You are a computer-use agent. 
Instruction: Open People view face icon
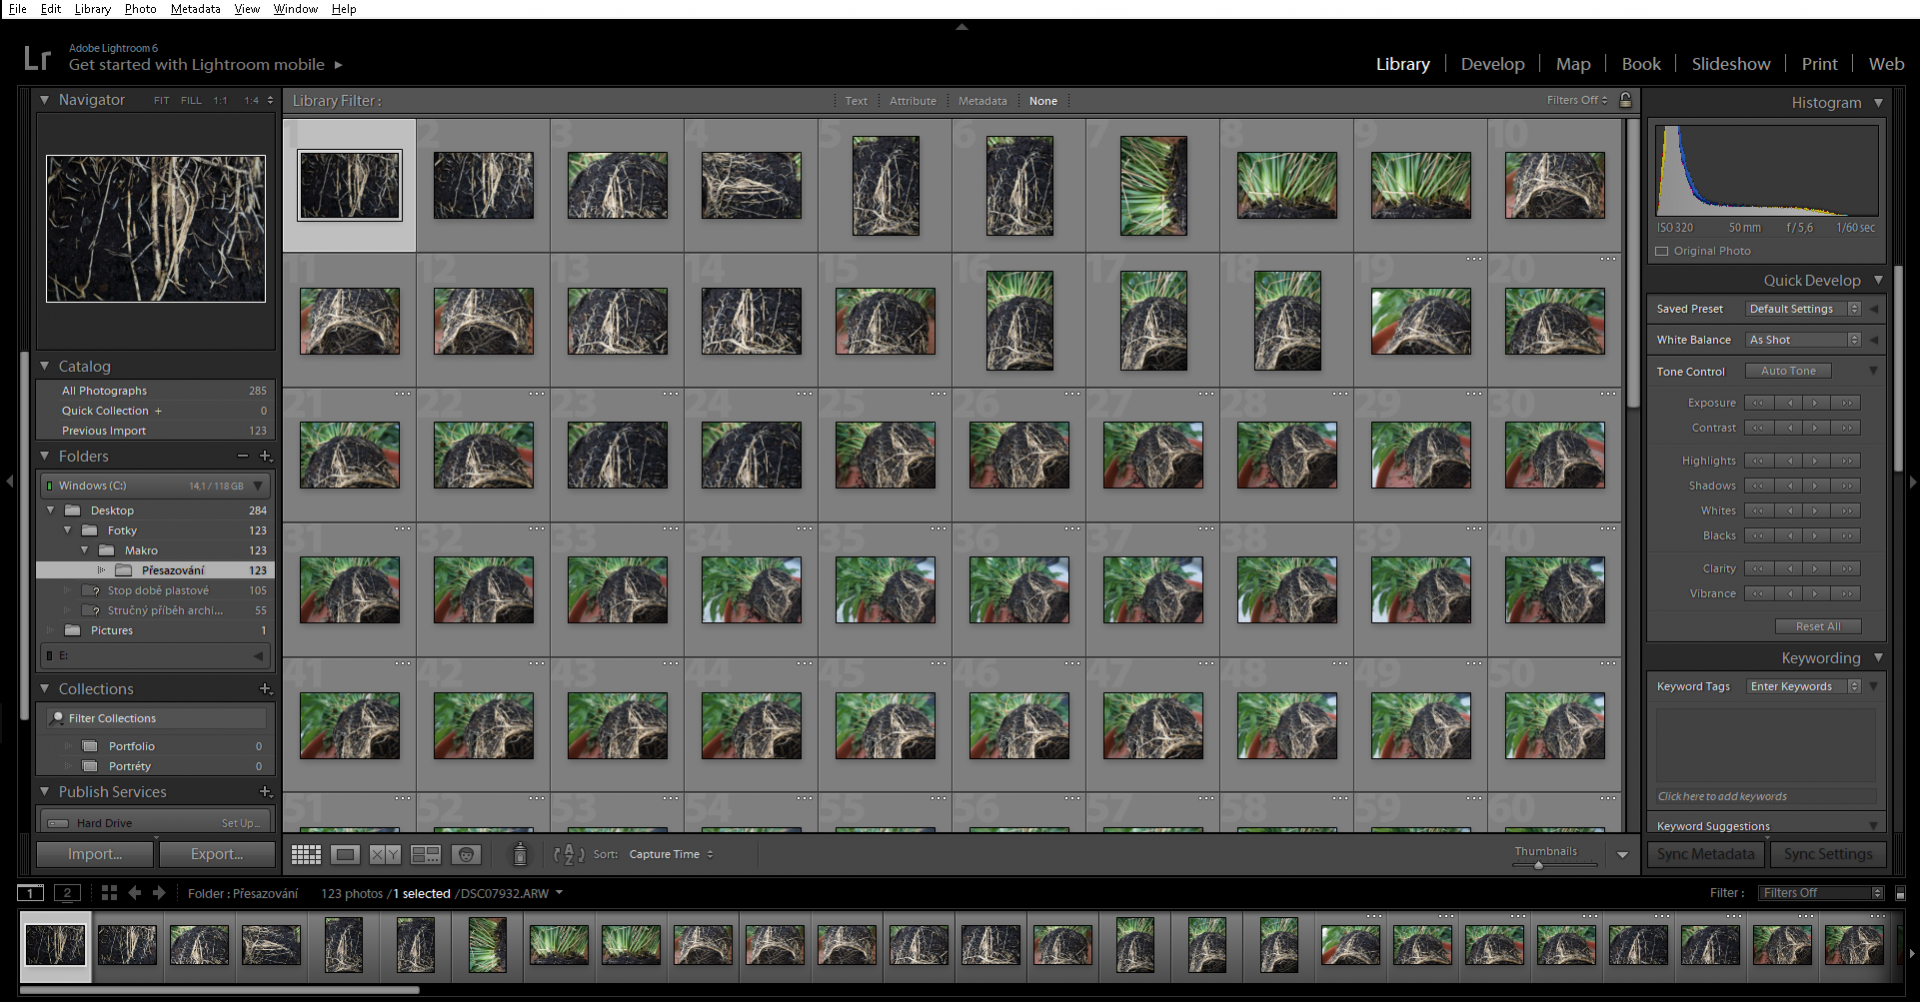(x=466, y=854)
